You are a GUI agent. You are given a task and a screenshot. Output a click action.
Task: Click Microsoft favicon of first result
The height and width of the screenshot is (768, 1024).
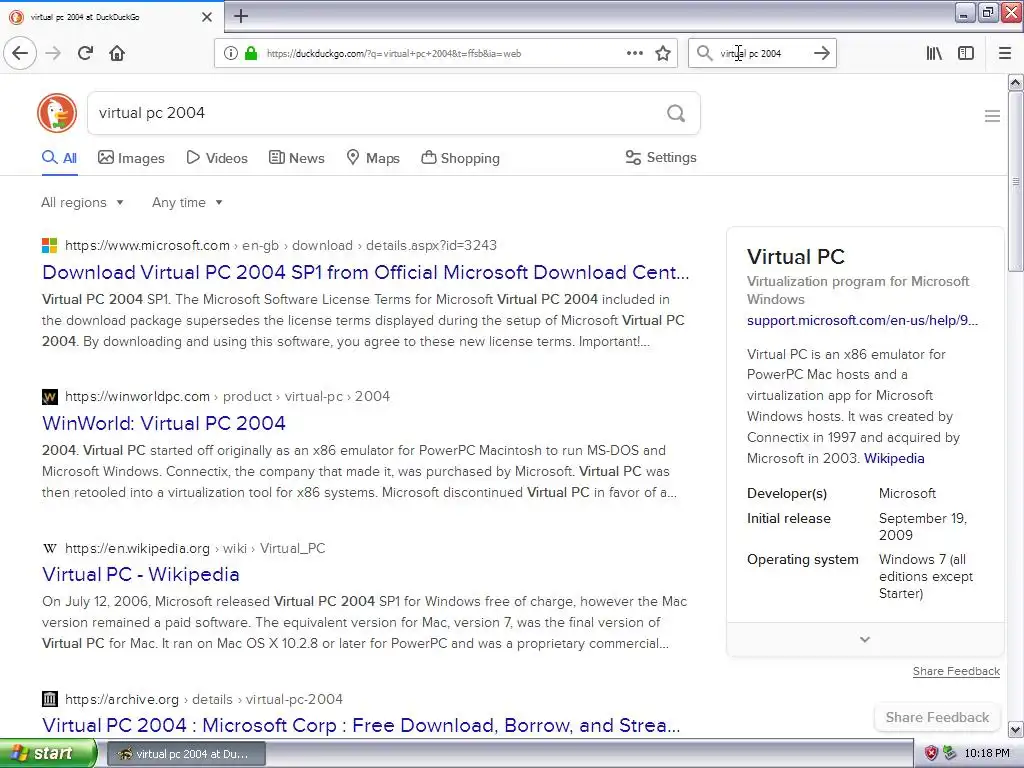tap(50, 246)
